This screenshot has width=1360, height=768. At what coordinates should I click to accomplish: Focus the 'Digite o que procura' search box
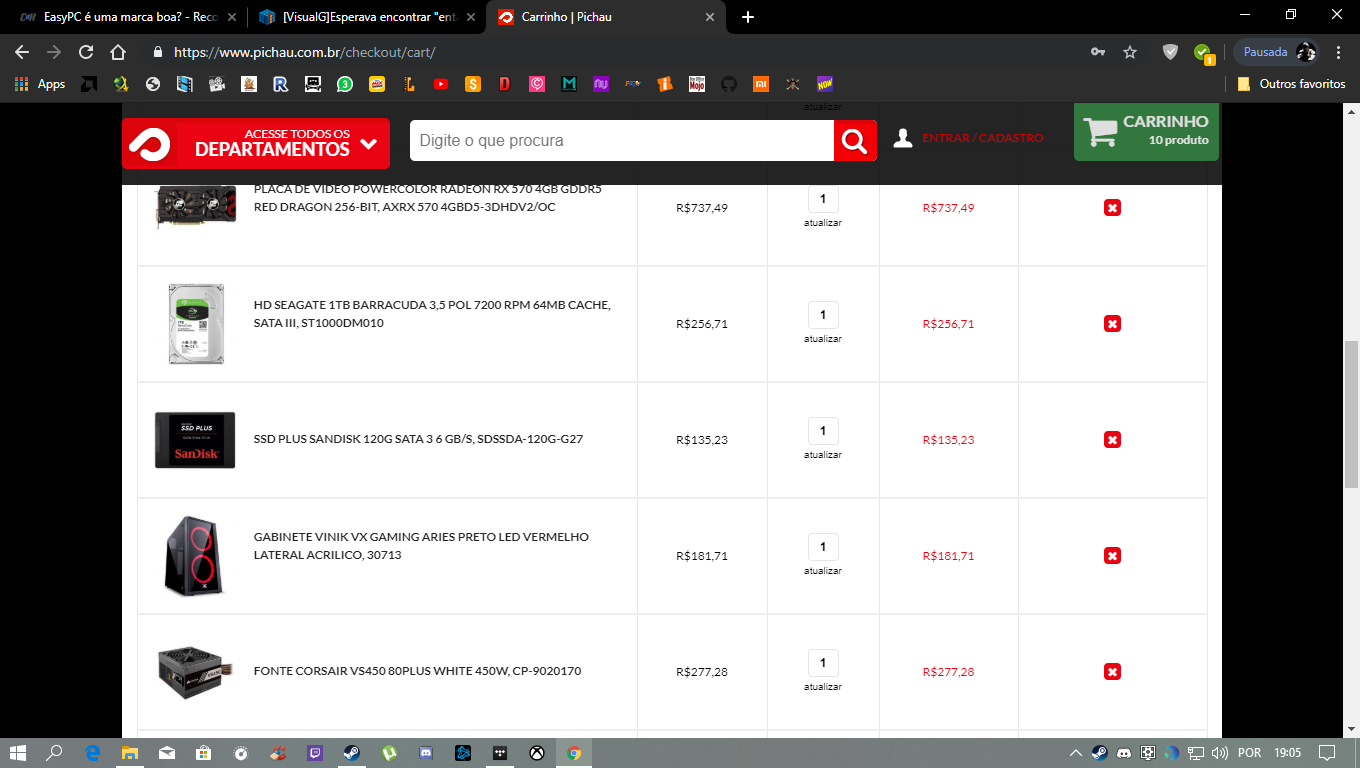click(x=622, y=141)
